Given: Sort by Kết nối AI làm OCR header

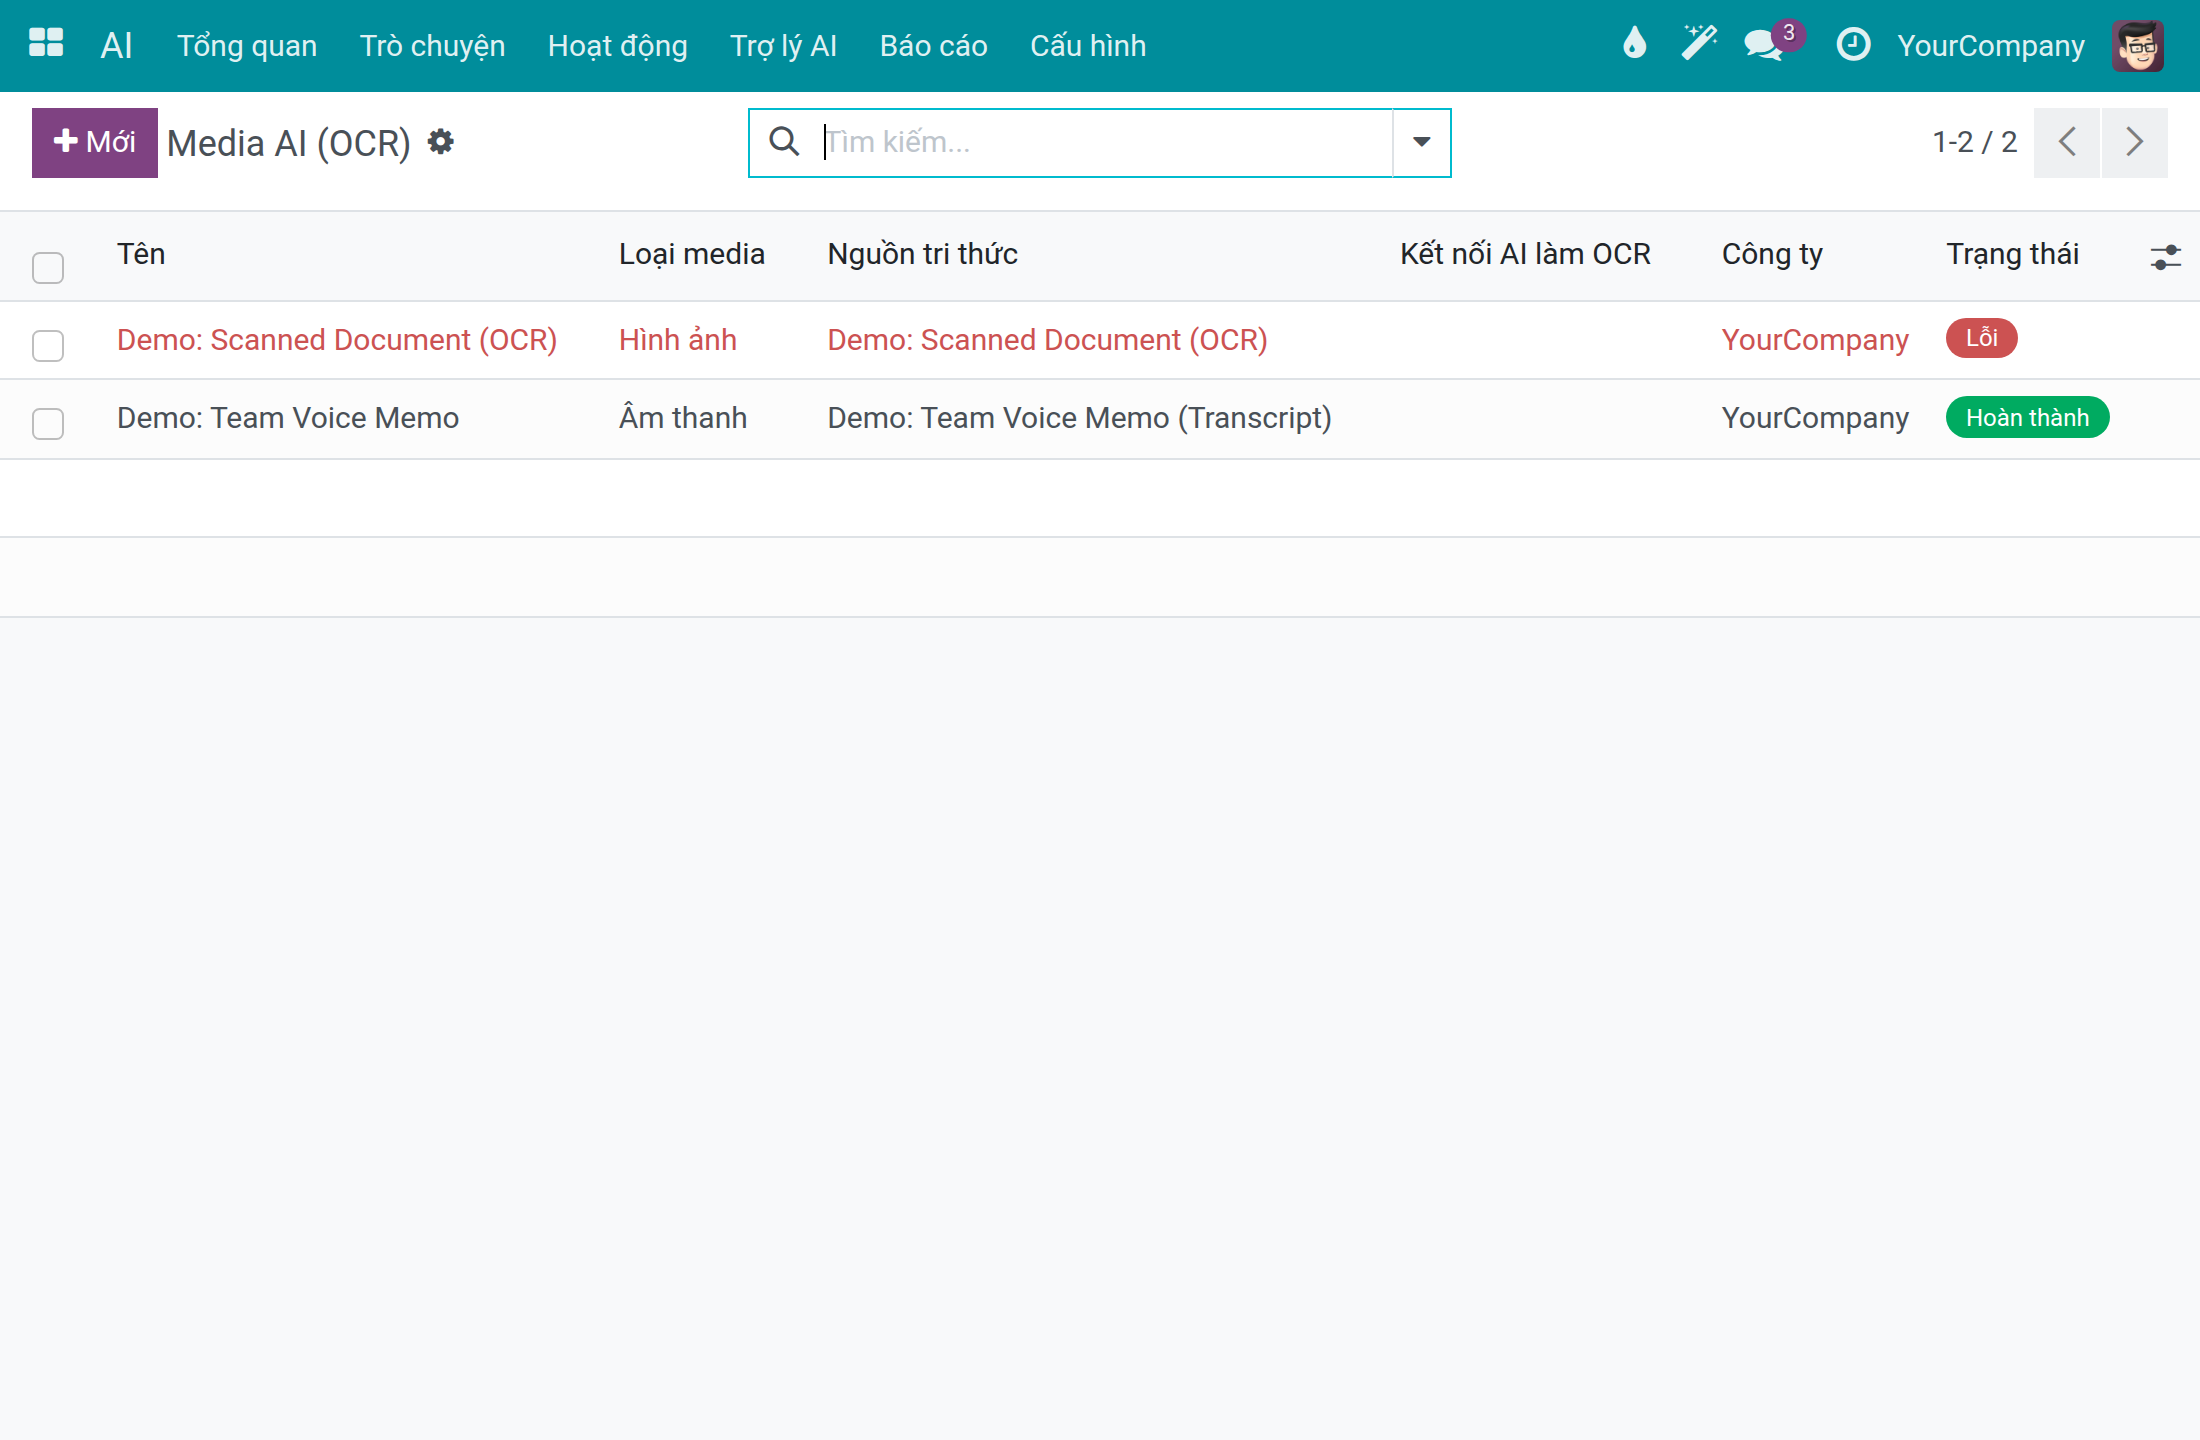Looking at the screenshot, I should [x=1525, y=254].
